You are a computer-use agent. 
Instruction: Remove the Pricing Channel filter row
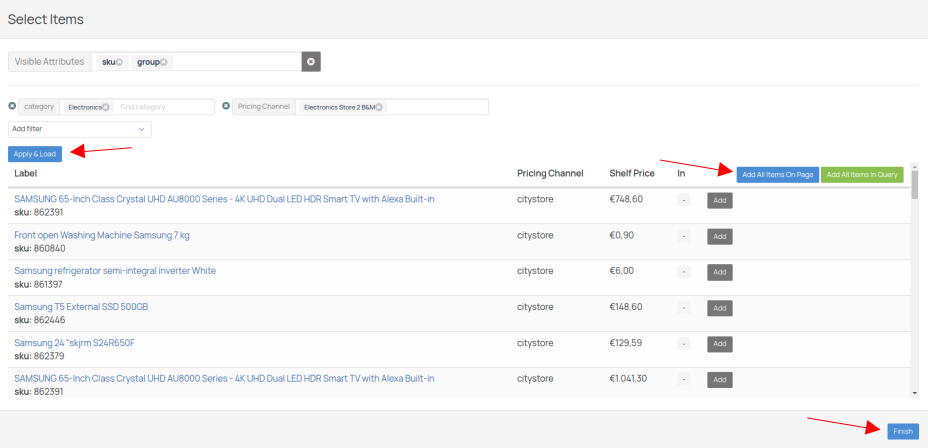coord(225,106)
